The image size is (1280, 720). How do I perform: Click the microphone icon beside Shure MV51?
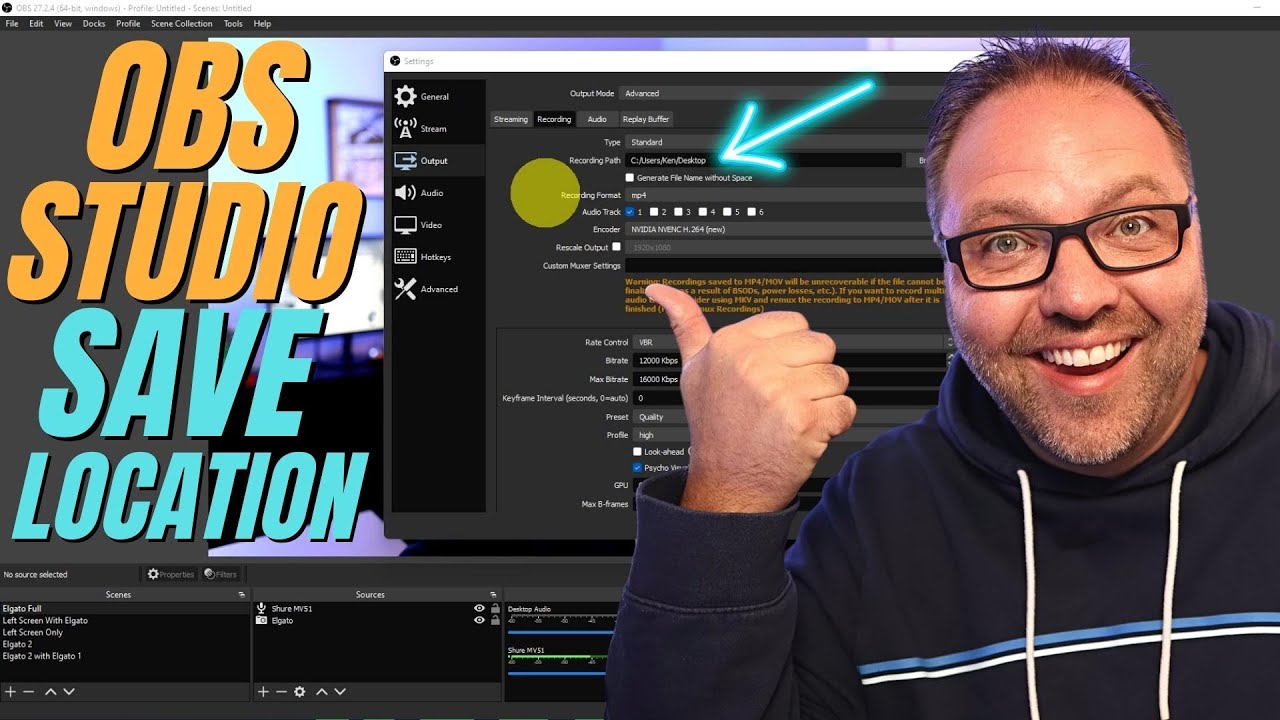[261, 607]
